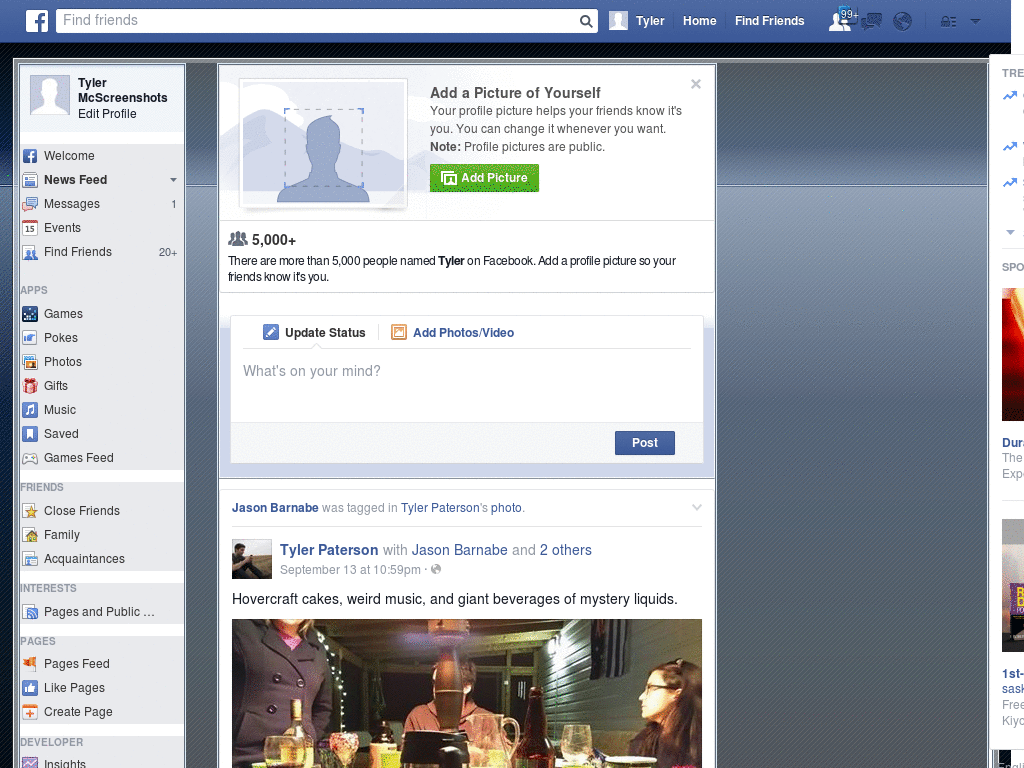Open privacy shortcuts lock icon
The height and width of the screenshot is (768, 1024).
tap(948, 22)
